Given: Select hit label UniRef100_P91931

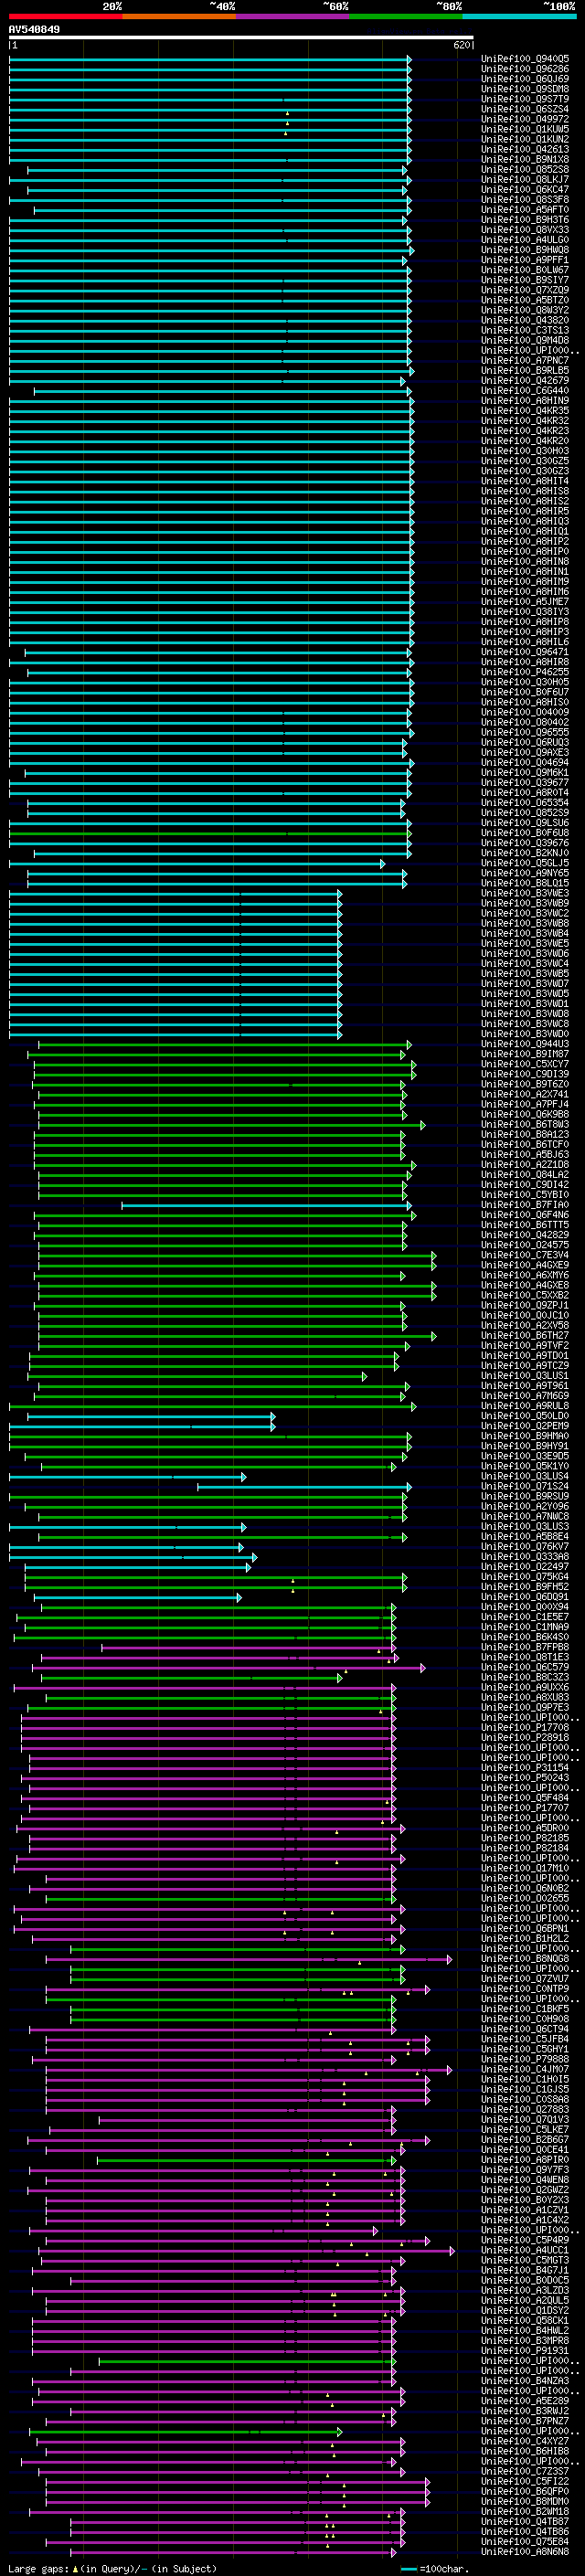Looking at the screenshot, I should click(x=525, y=2350).
